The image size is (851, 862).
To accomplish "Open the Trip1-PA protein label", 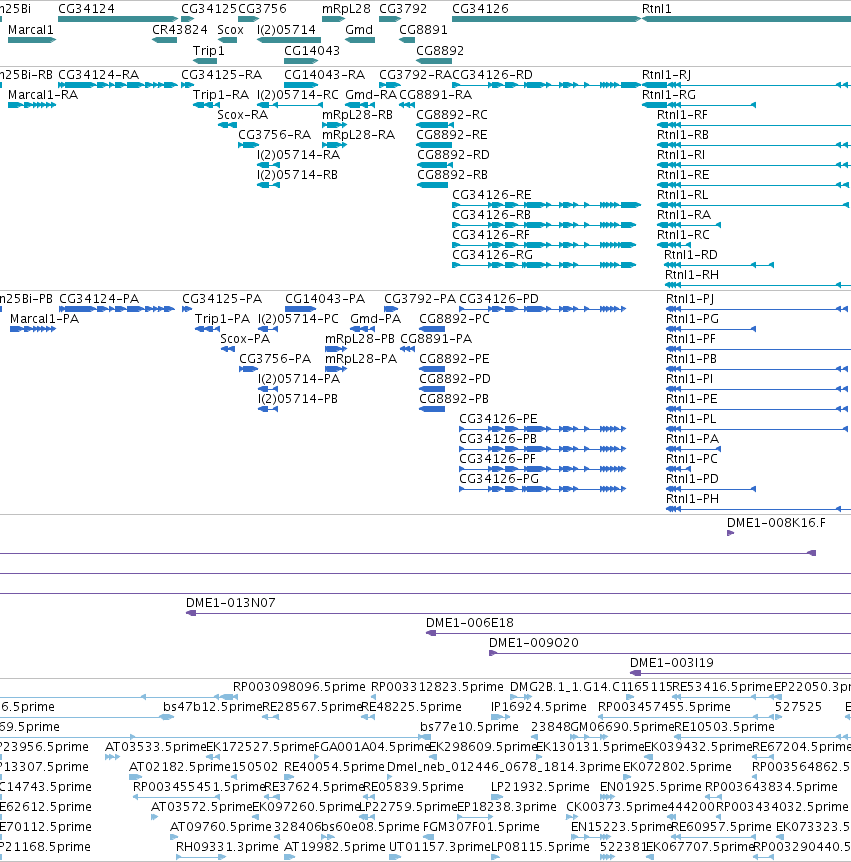I will (222, 319).
